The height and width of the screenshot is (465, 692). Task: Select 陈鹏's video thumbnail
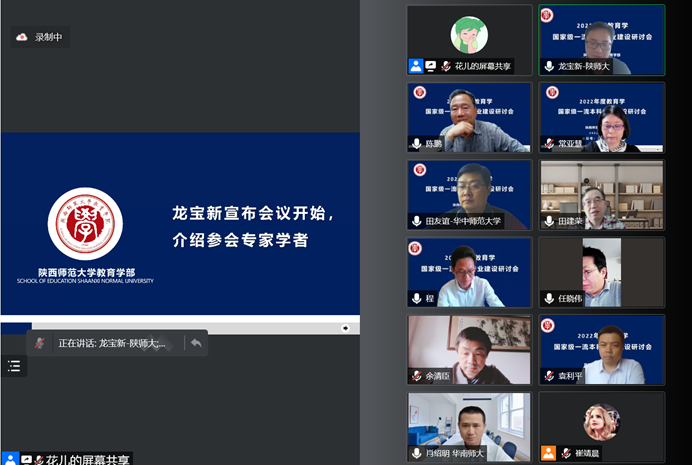click(469, 117)
